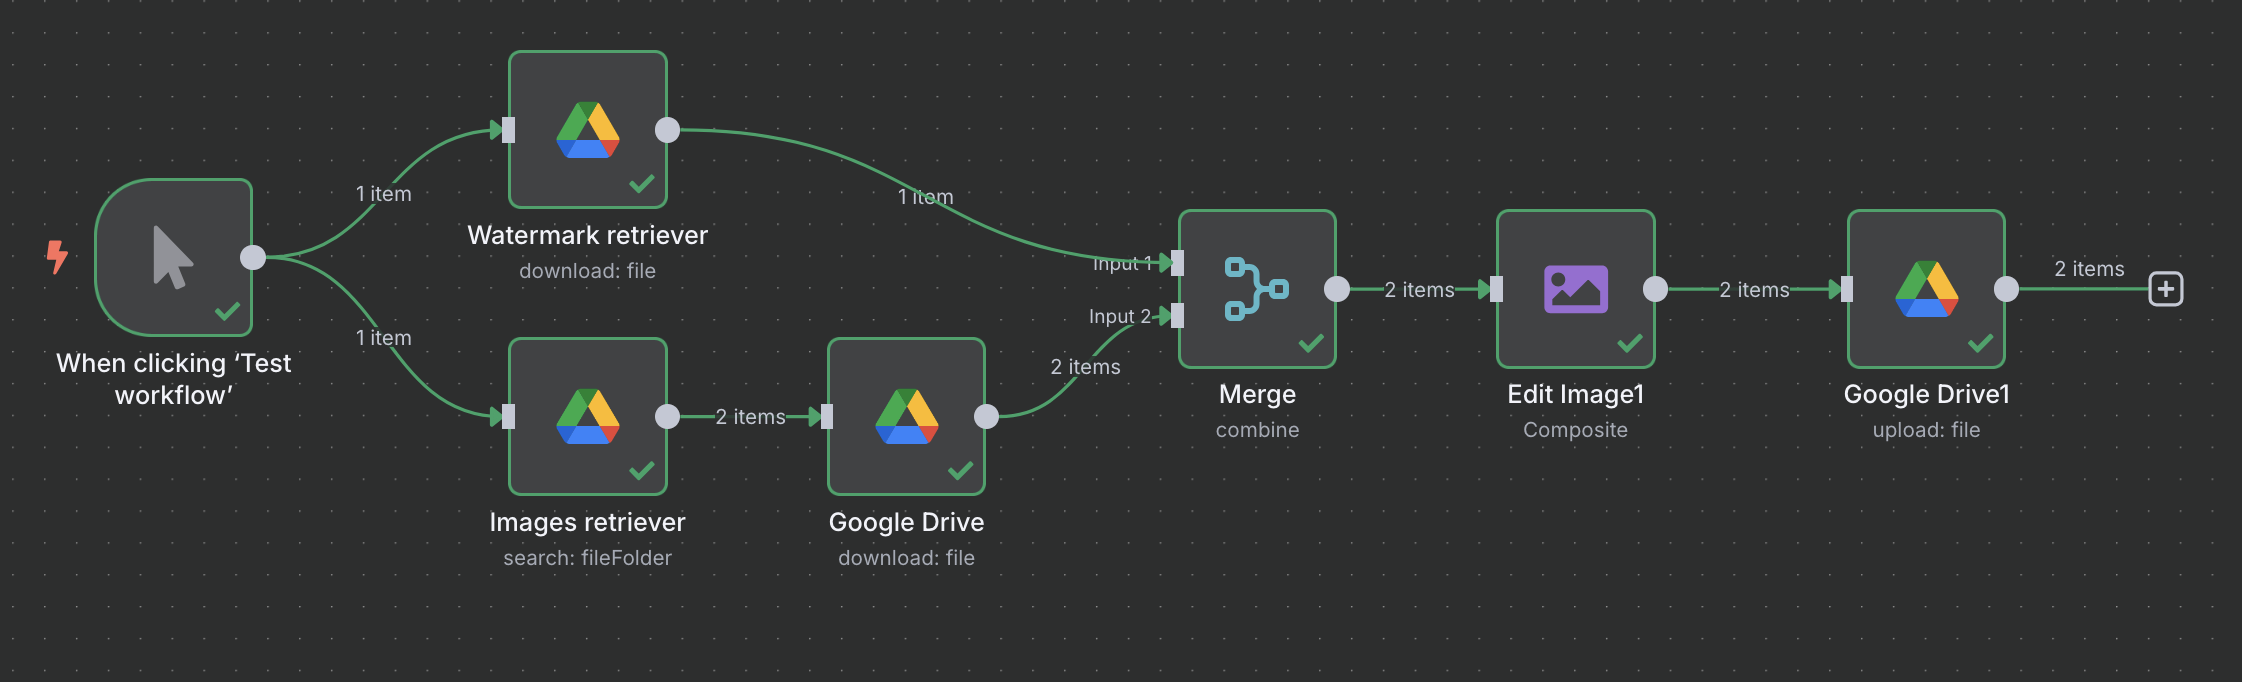Click '2 items' between Edit Image1 and Google Drive1
Image resolution: width=2242 pixels, height=682 pixels.
[1754, 290]
